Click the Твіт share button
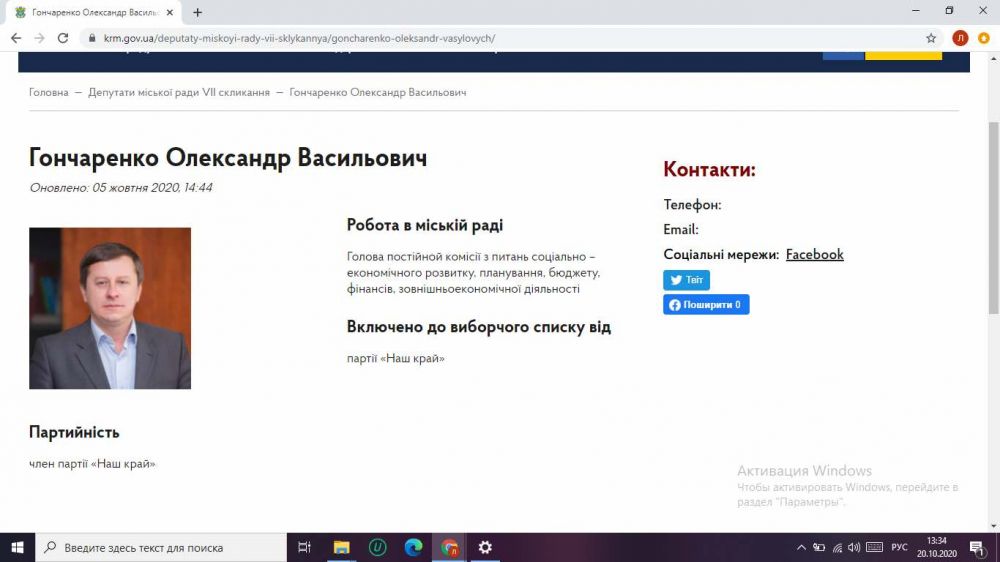This screenshot has height=562, width=1000. (x=686, y=280)
